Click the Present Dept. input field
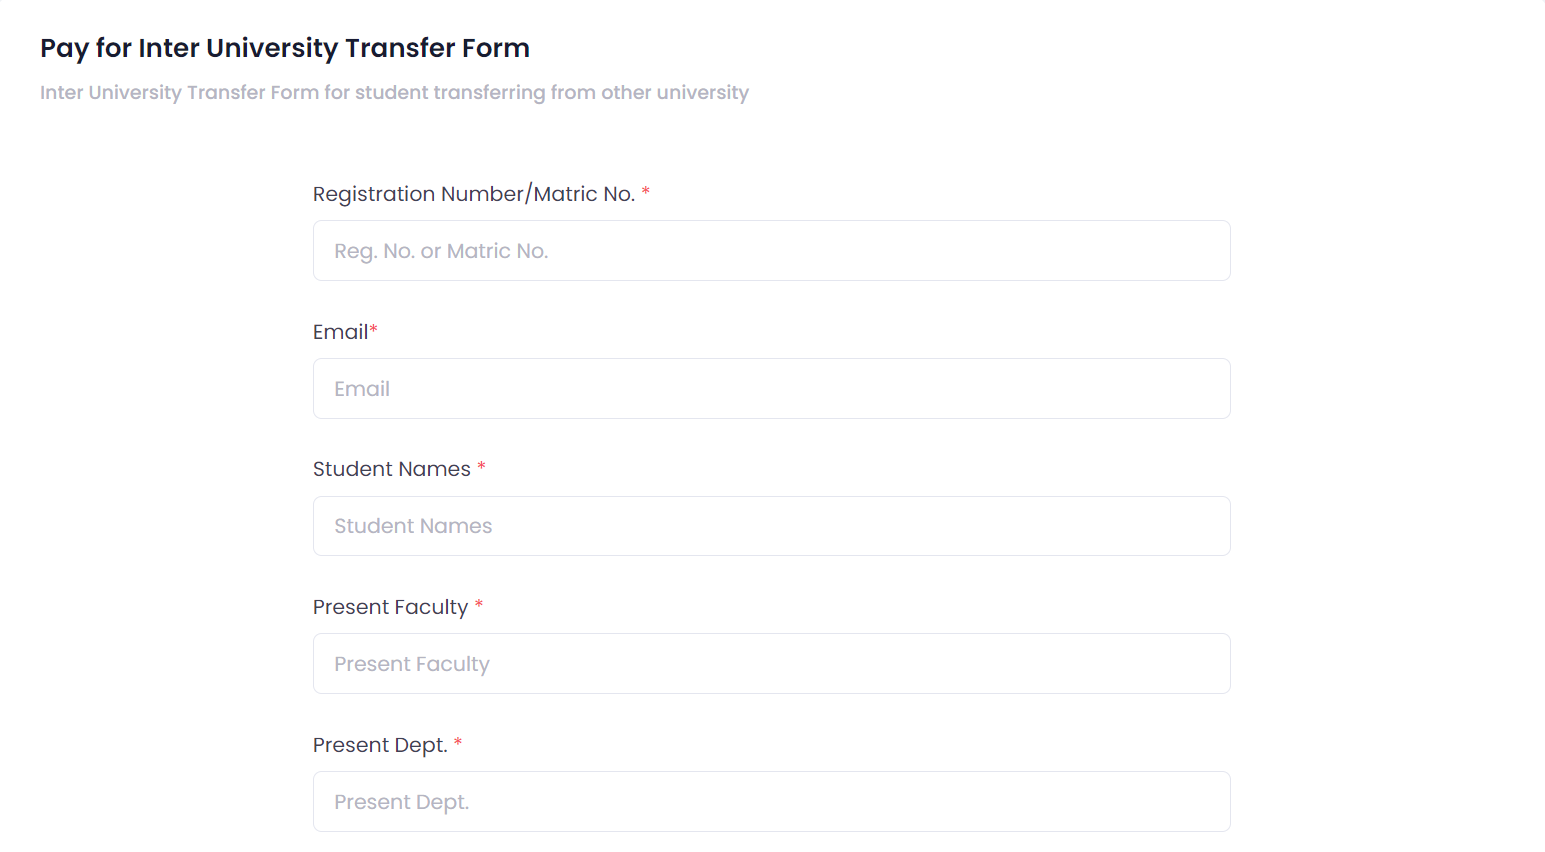The width and height of the screenshot is (1545, 852). 770,801
